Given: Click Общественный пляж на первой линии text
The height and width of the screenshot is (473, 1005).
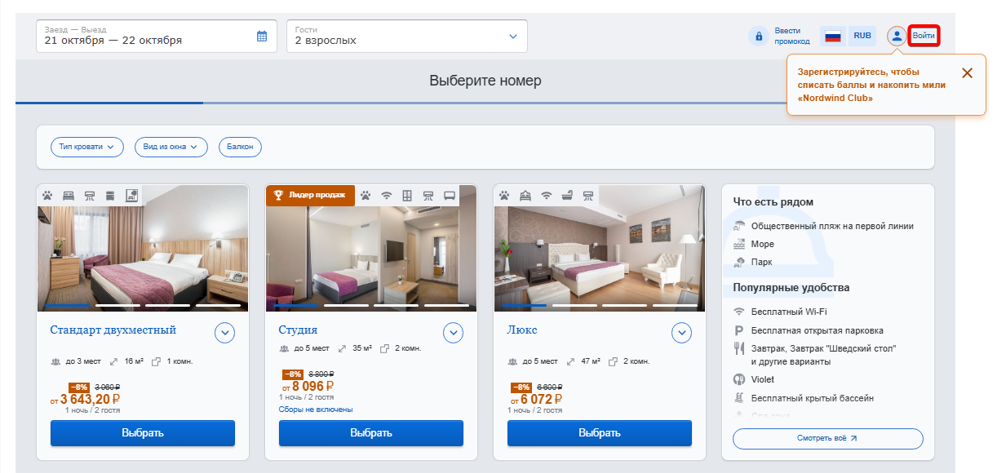Looking at the screenshot, I should pyautogui.click(x=833, y=226).
